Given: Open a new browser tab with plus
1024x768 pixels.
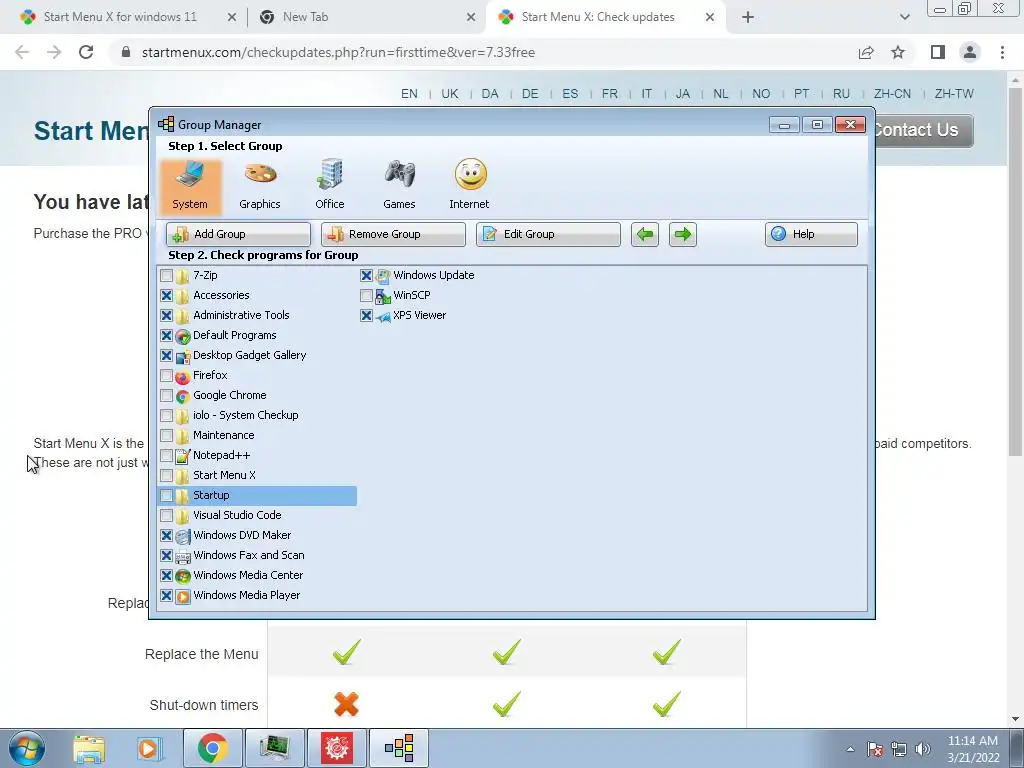Looking at the screenshot, I should tap(748, 17).
